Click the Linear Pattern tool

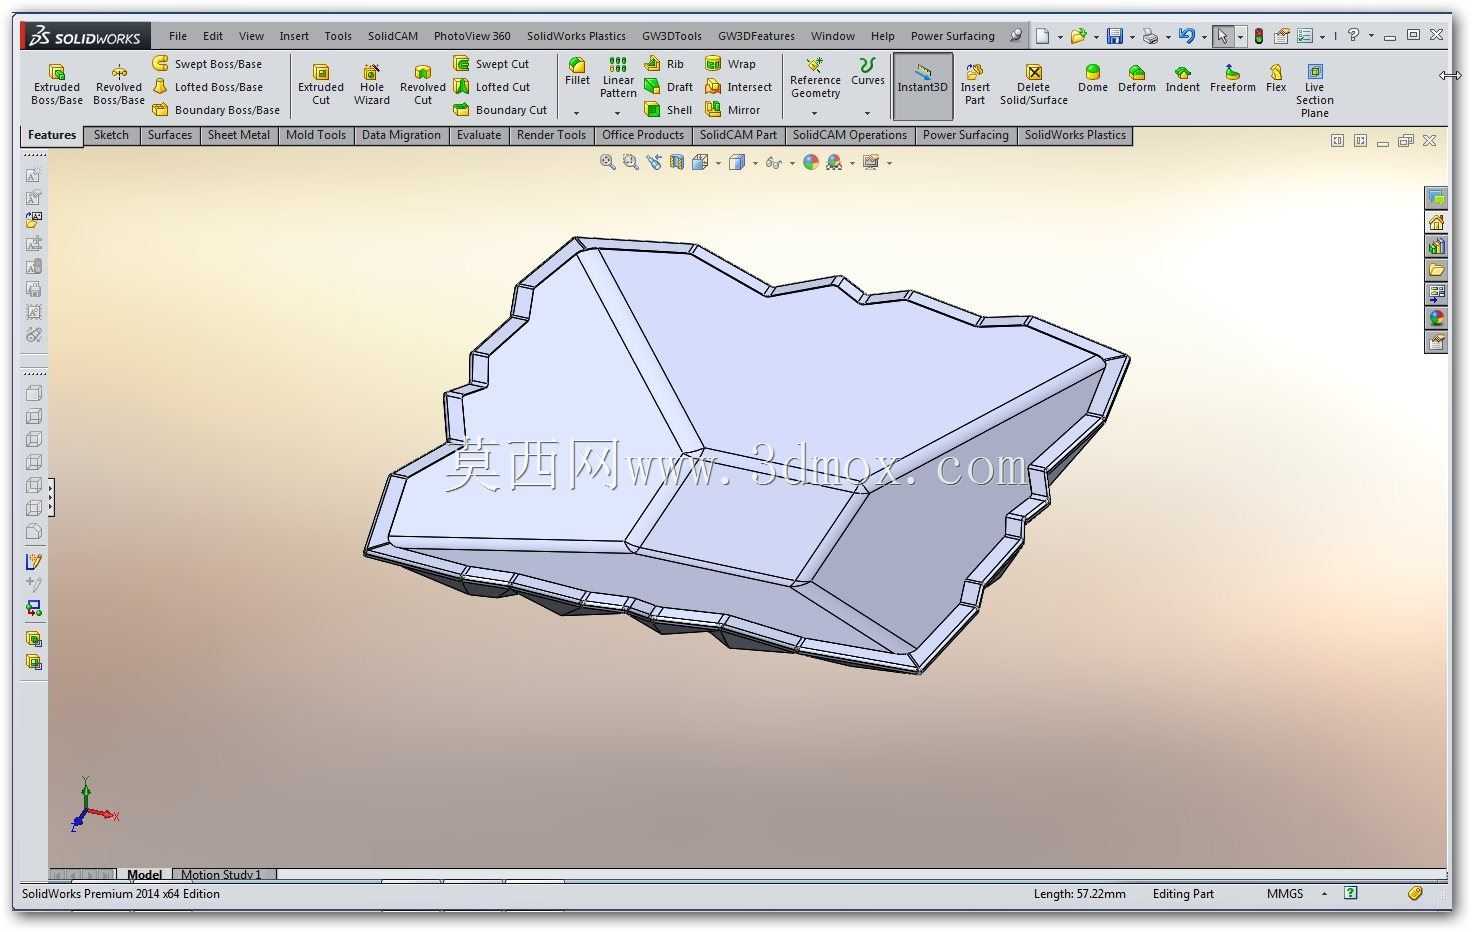pos(618,78)
